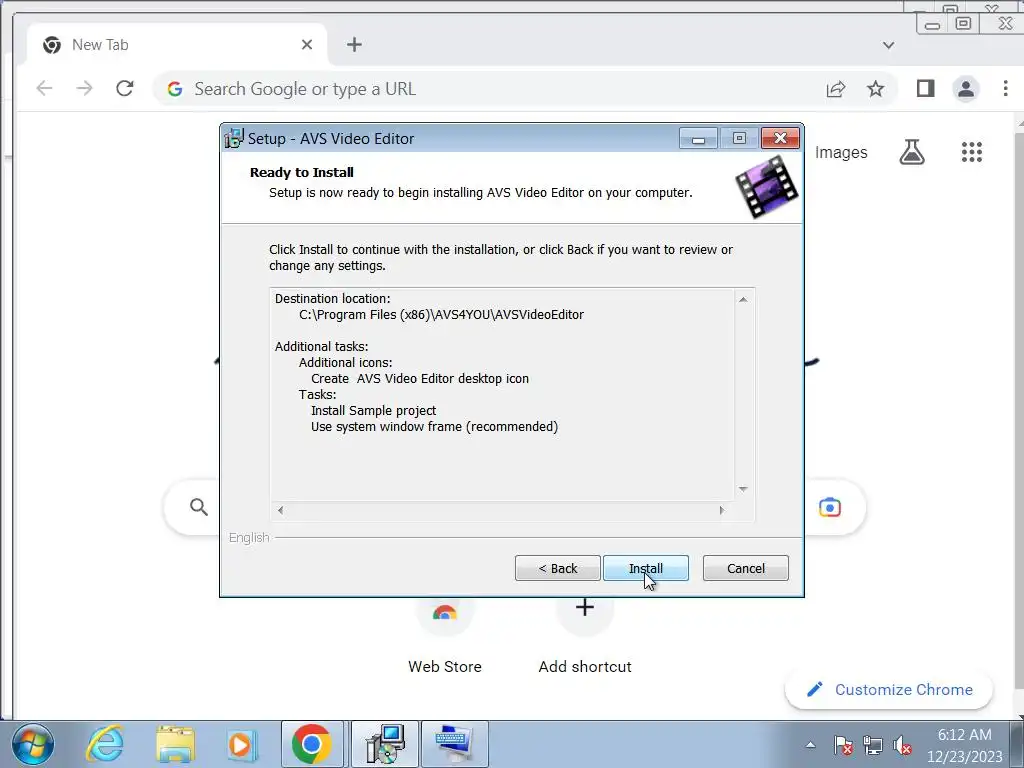Launch Internet Explorer from taskbar
Viewport: 1024px width, 768px height.
pyautogui.click(x=104, y=744)
